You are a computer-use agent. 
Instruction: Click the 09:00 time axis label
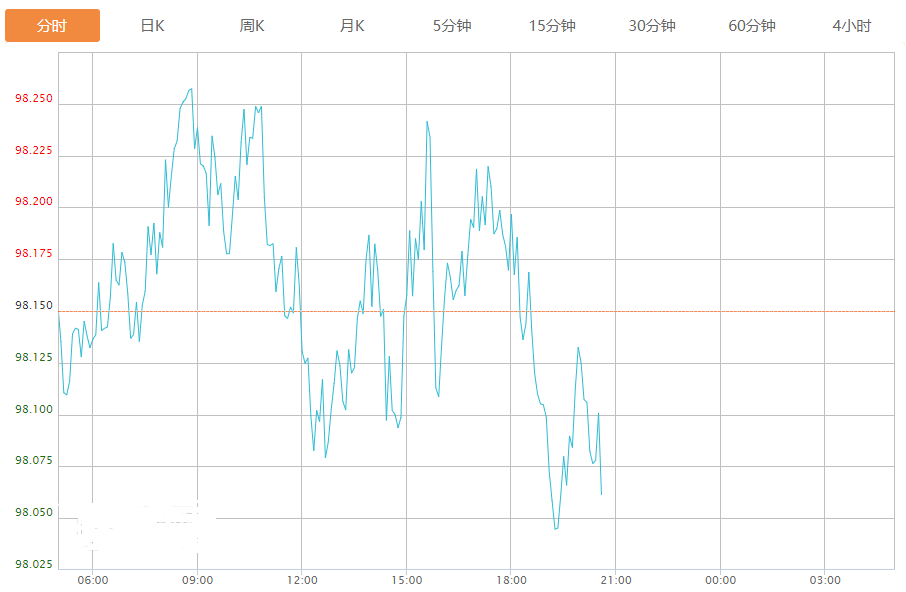click(198, 580)
